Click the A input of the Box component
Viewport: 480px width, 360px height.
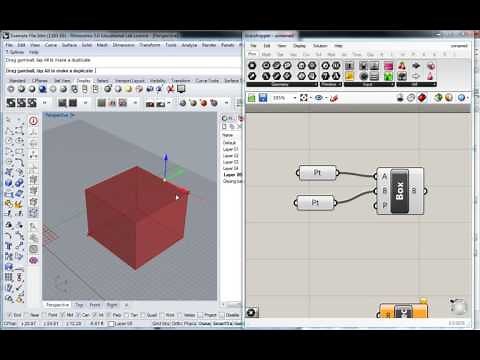coord(384,176)
